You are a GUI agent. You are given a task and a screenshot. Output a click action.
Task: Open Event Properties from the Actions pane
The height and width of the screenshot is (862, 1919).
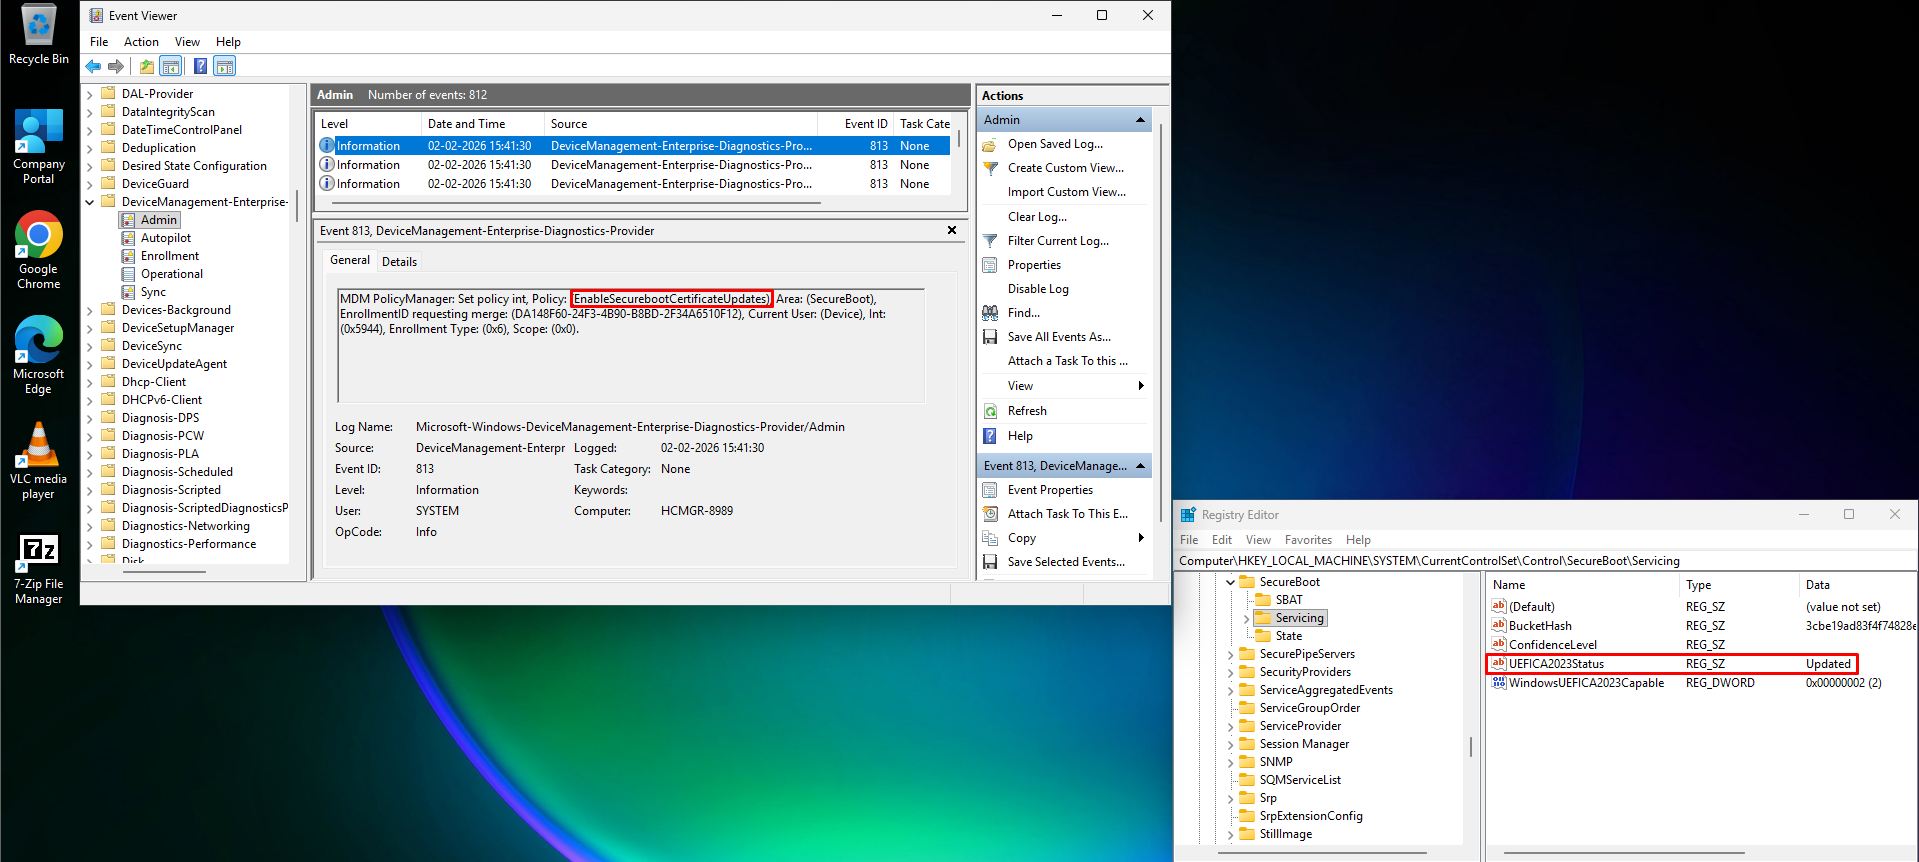[1050, 490]
